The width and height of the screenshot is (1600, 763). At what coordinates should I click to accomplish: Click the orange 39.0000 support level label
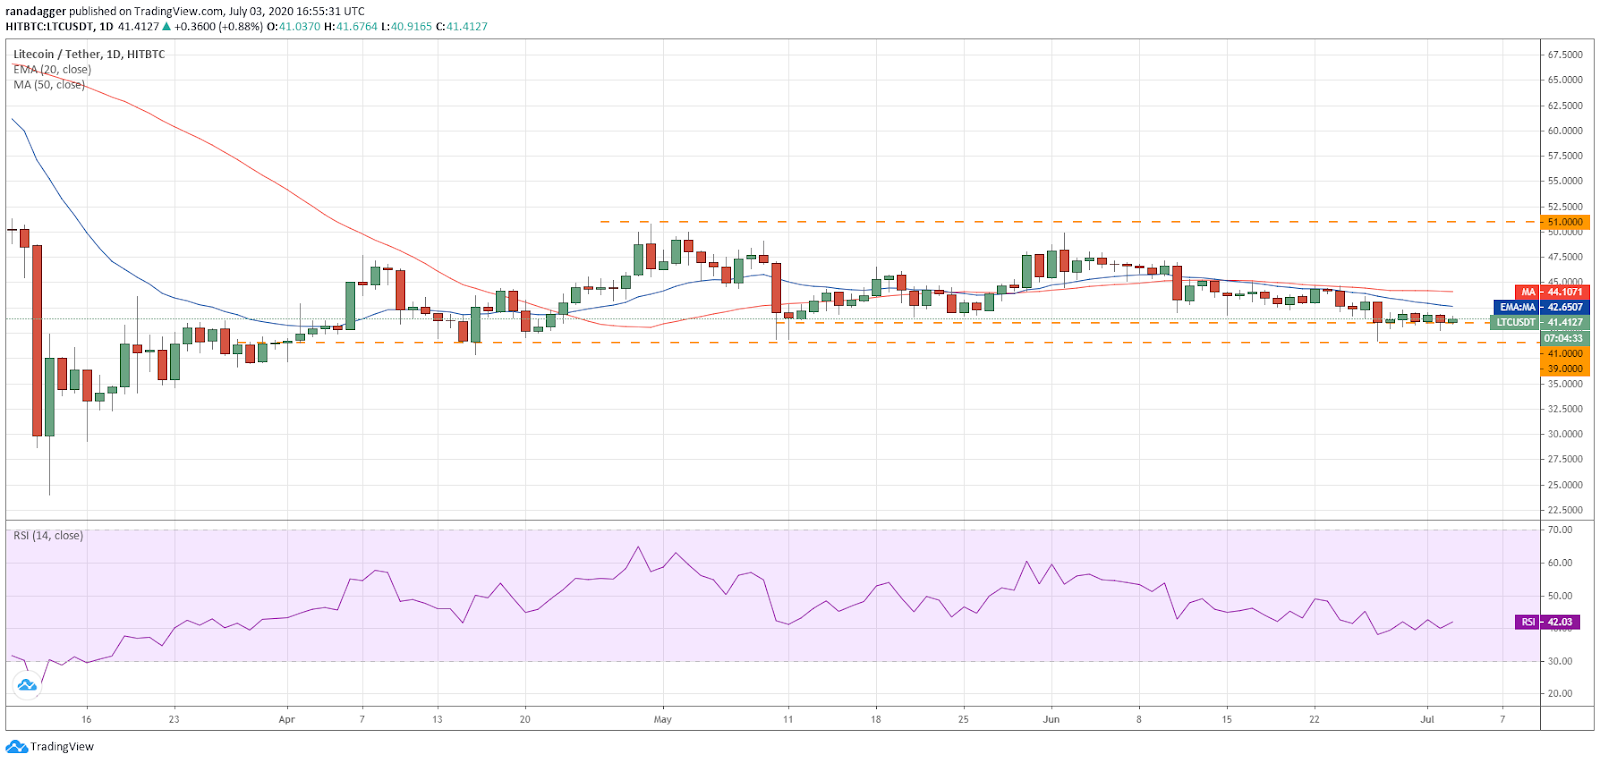pos(1564,369)
